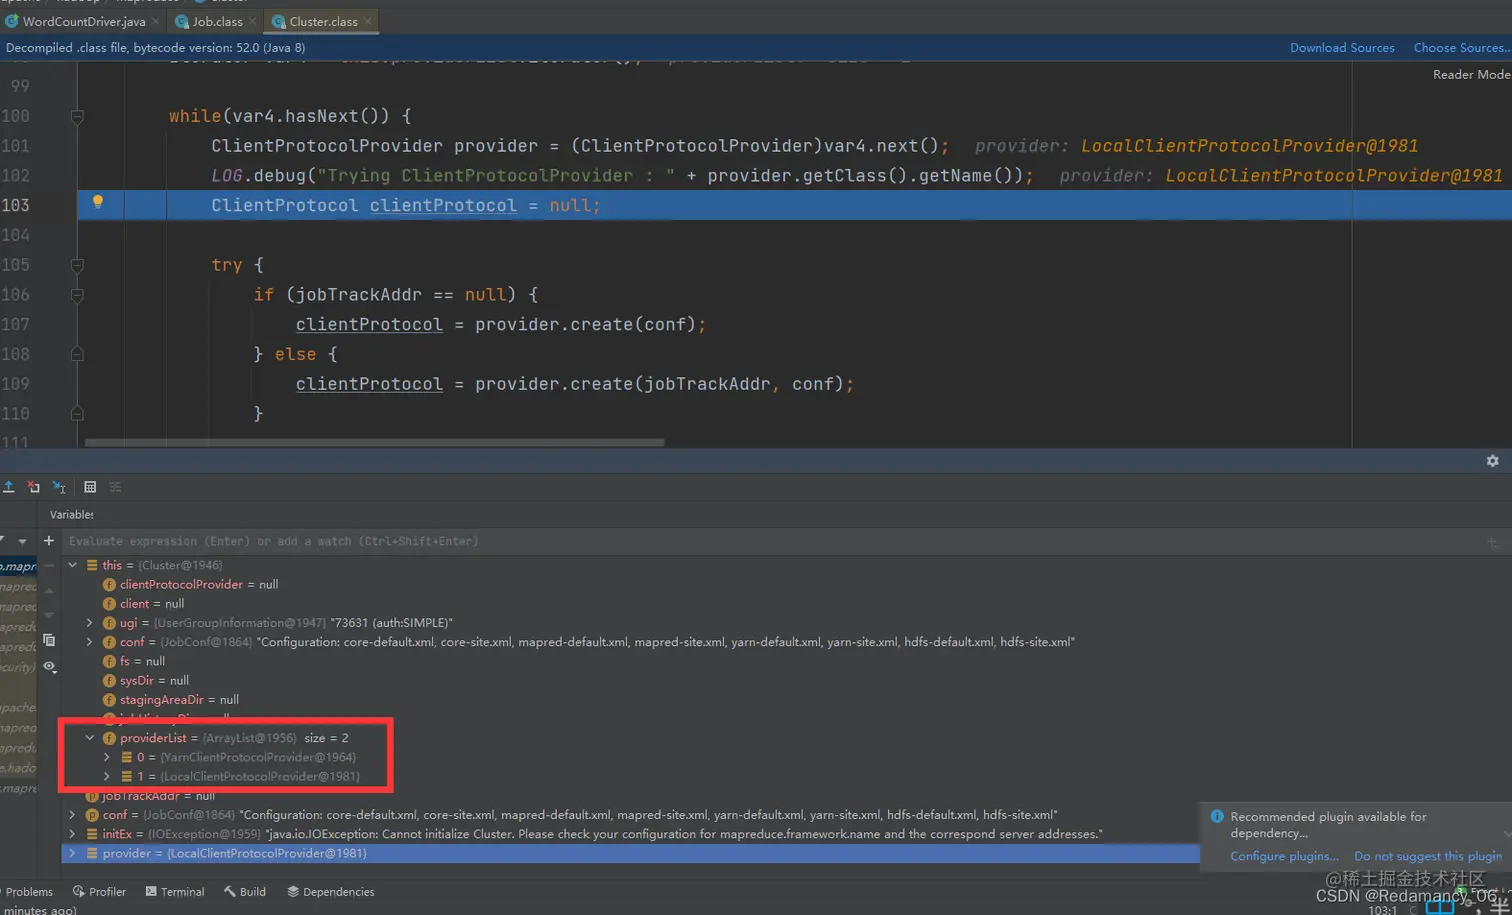
Task: Fold the if block at line 106
Action: click(77, 295)
